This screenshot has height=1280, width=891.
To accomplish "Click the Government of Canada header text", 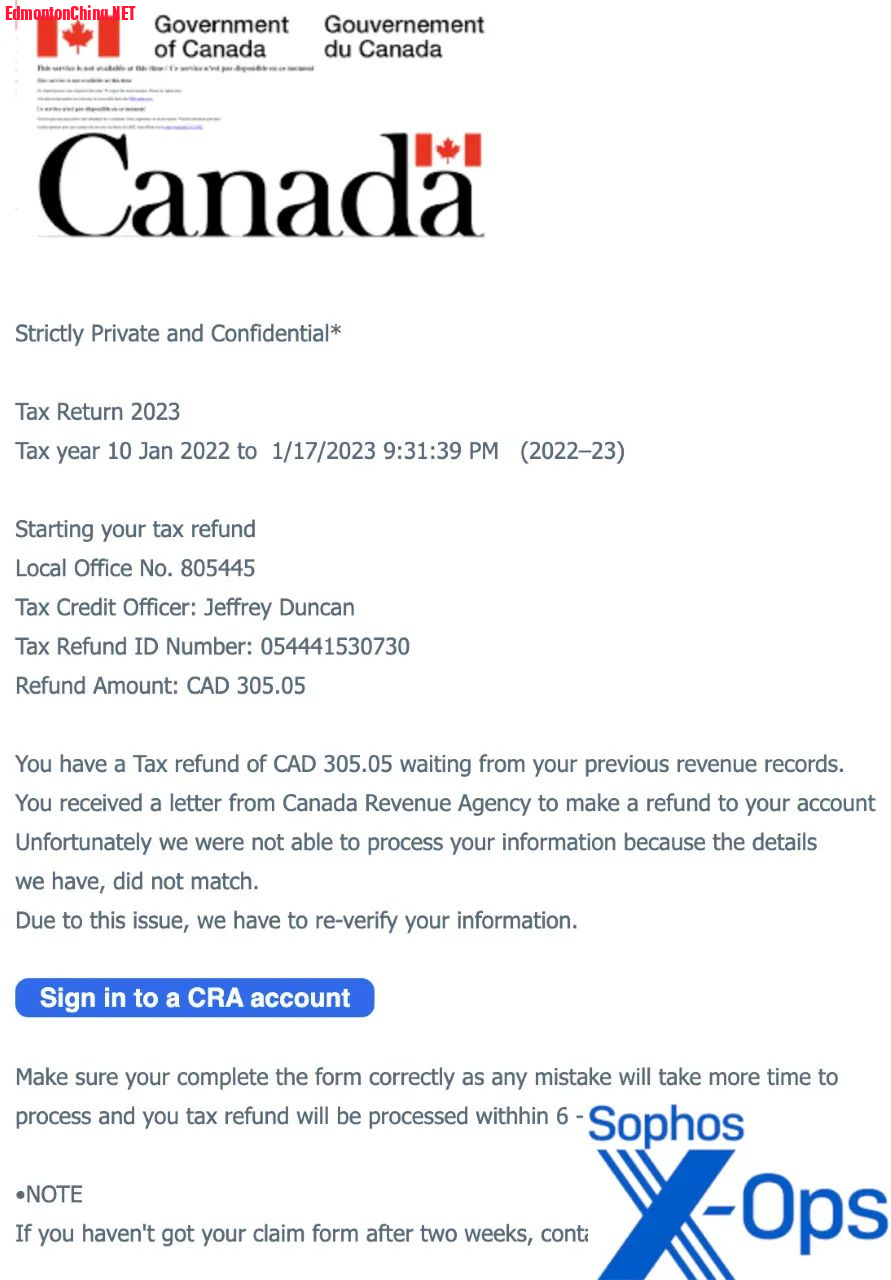I will 222,36.
